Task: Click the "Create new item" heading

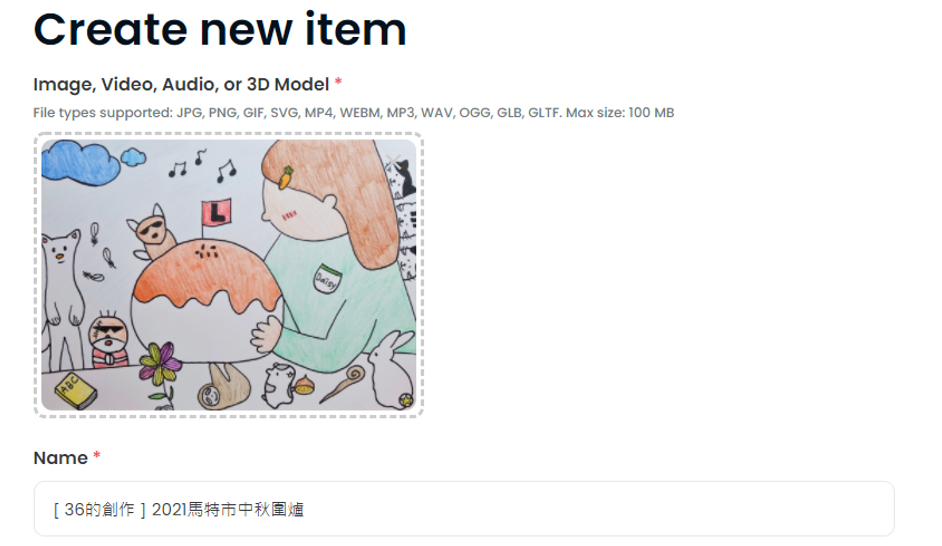Action: pyautogui.click(x=220, y=29)
